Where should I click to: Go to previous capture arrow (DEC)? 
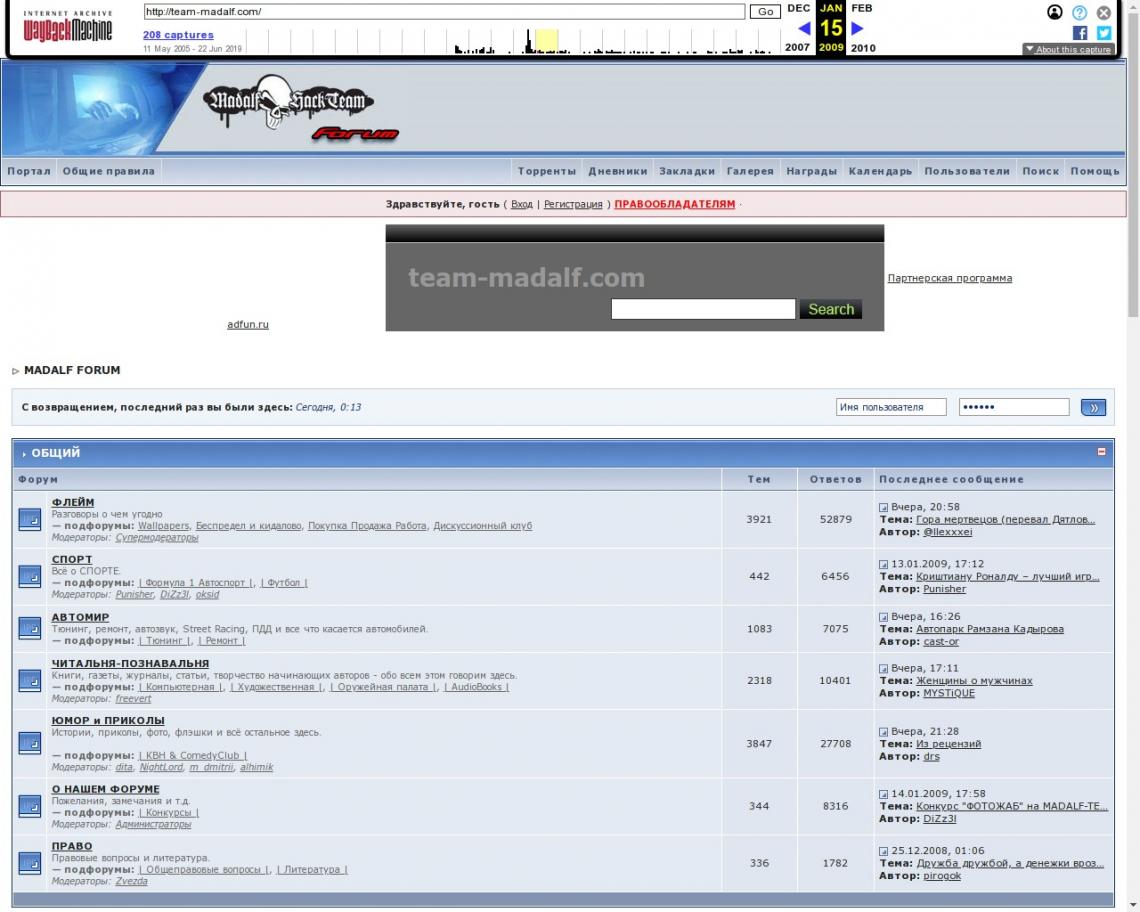(x=804, y=28)
